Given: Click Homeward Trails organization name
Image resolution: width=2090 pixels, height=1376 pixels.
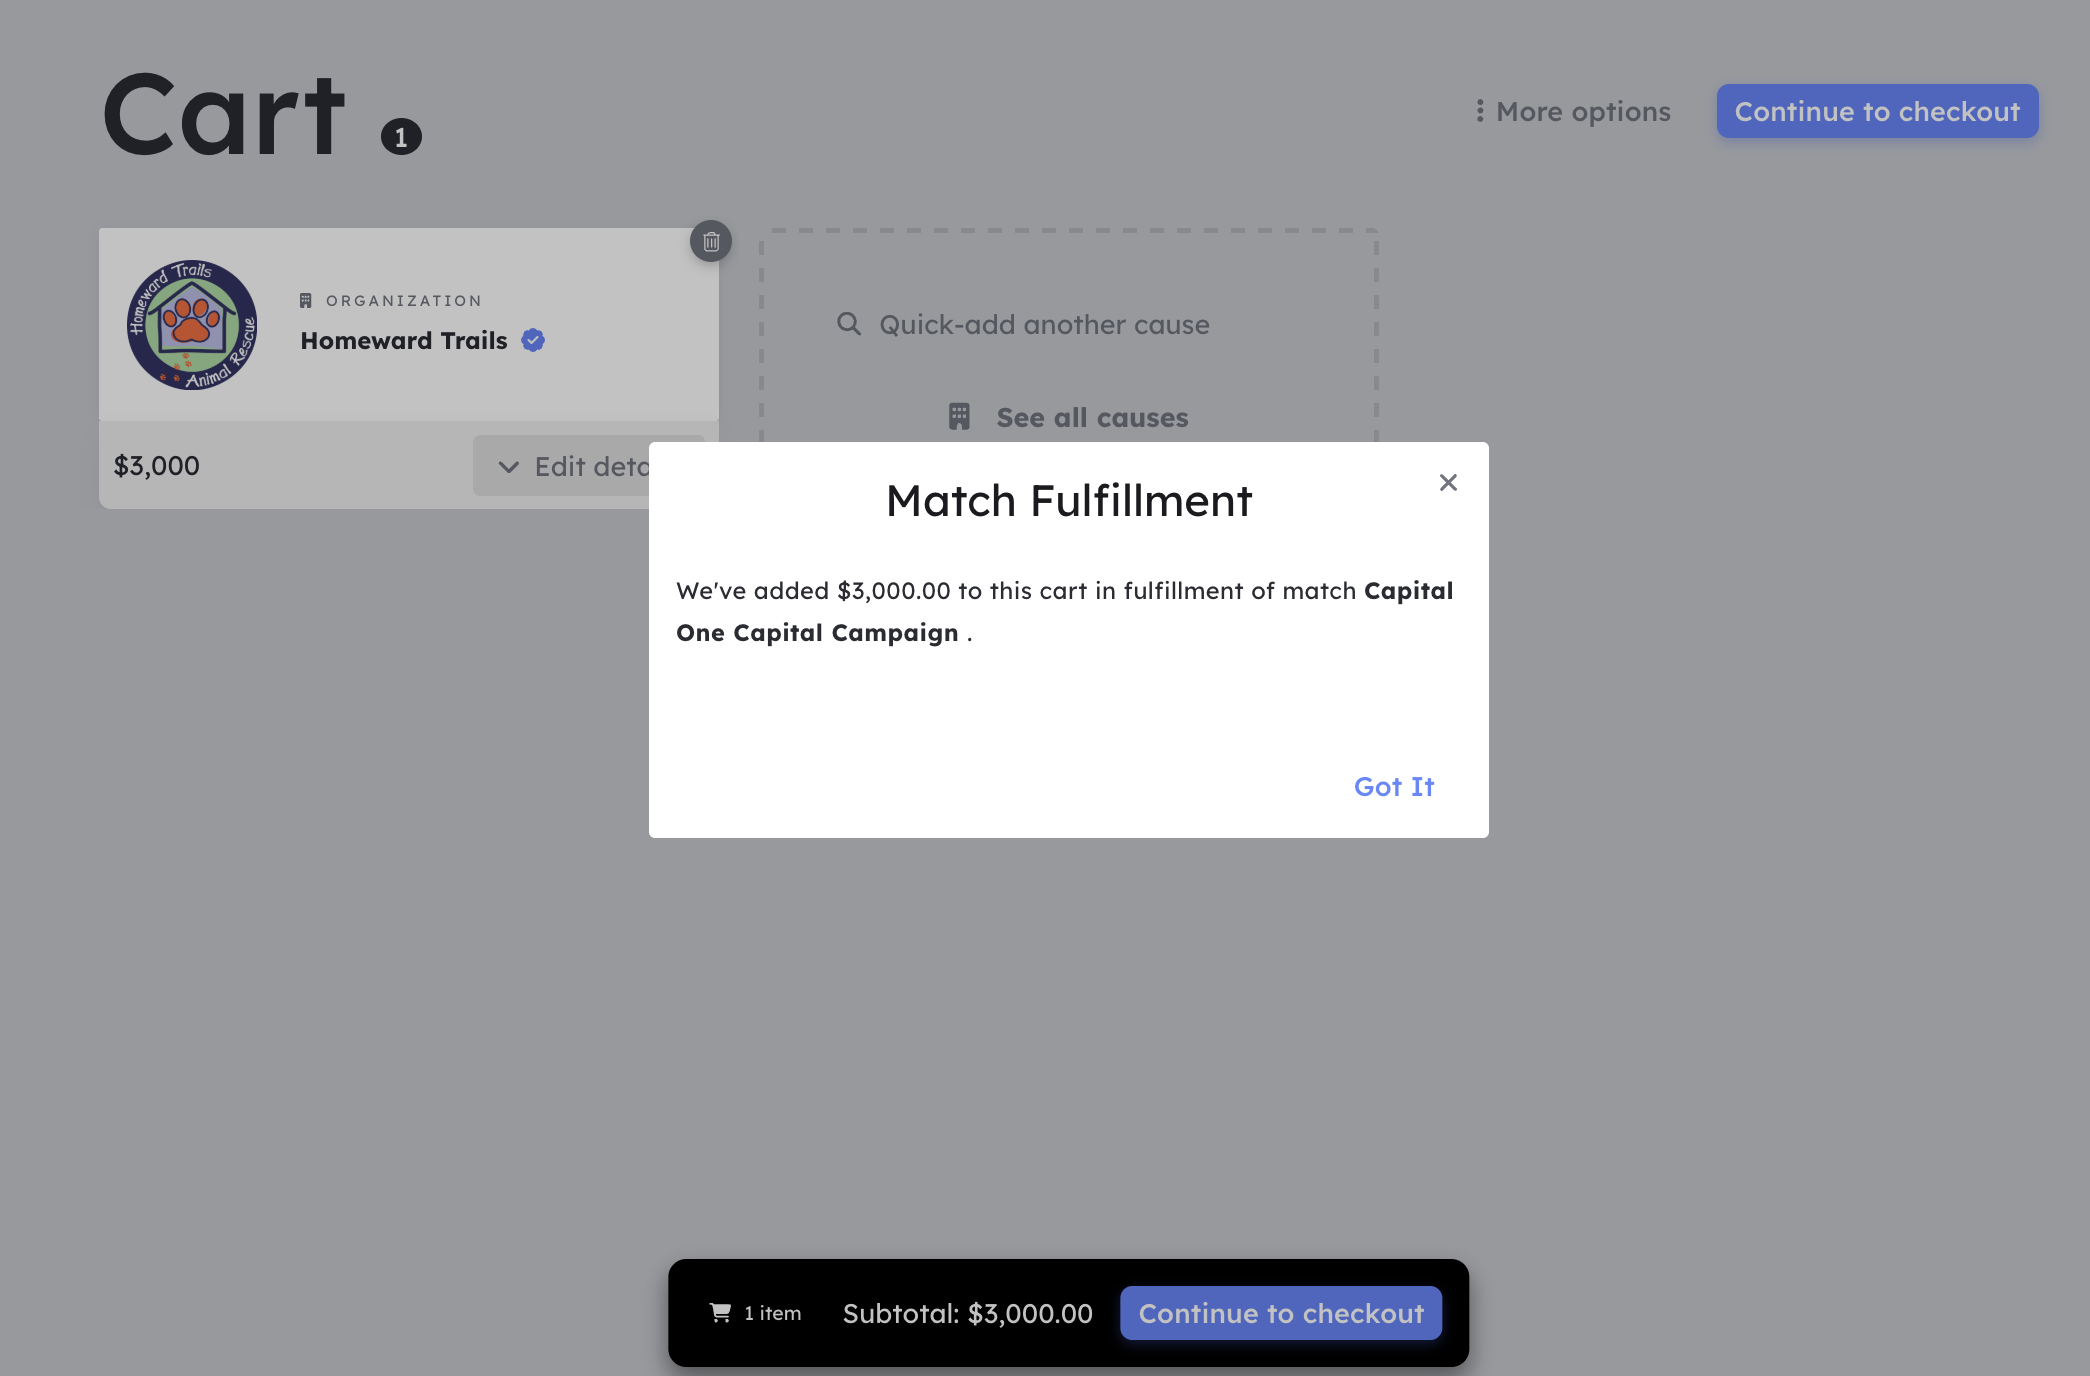Looking at the screenshot, I should coord(404,341).
